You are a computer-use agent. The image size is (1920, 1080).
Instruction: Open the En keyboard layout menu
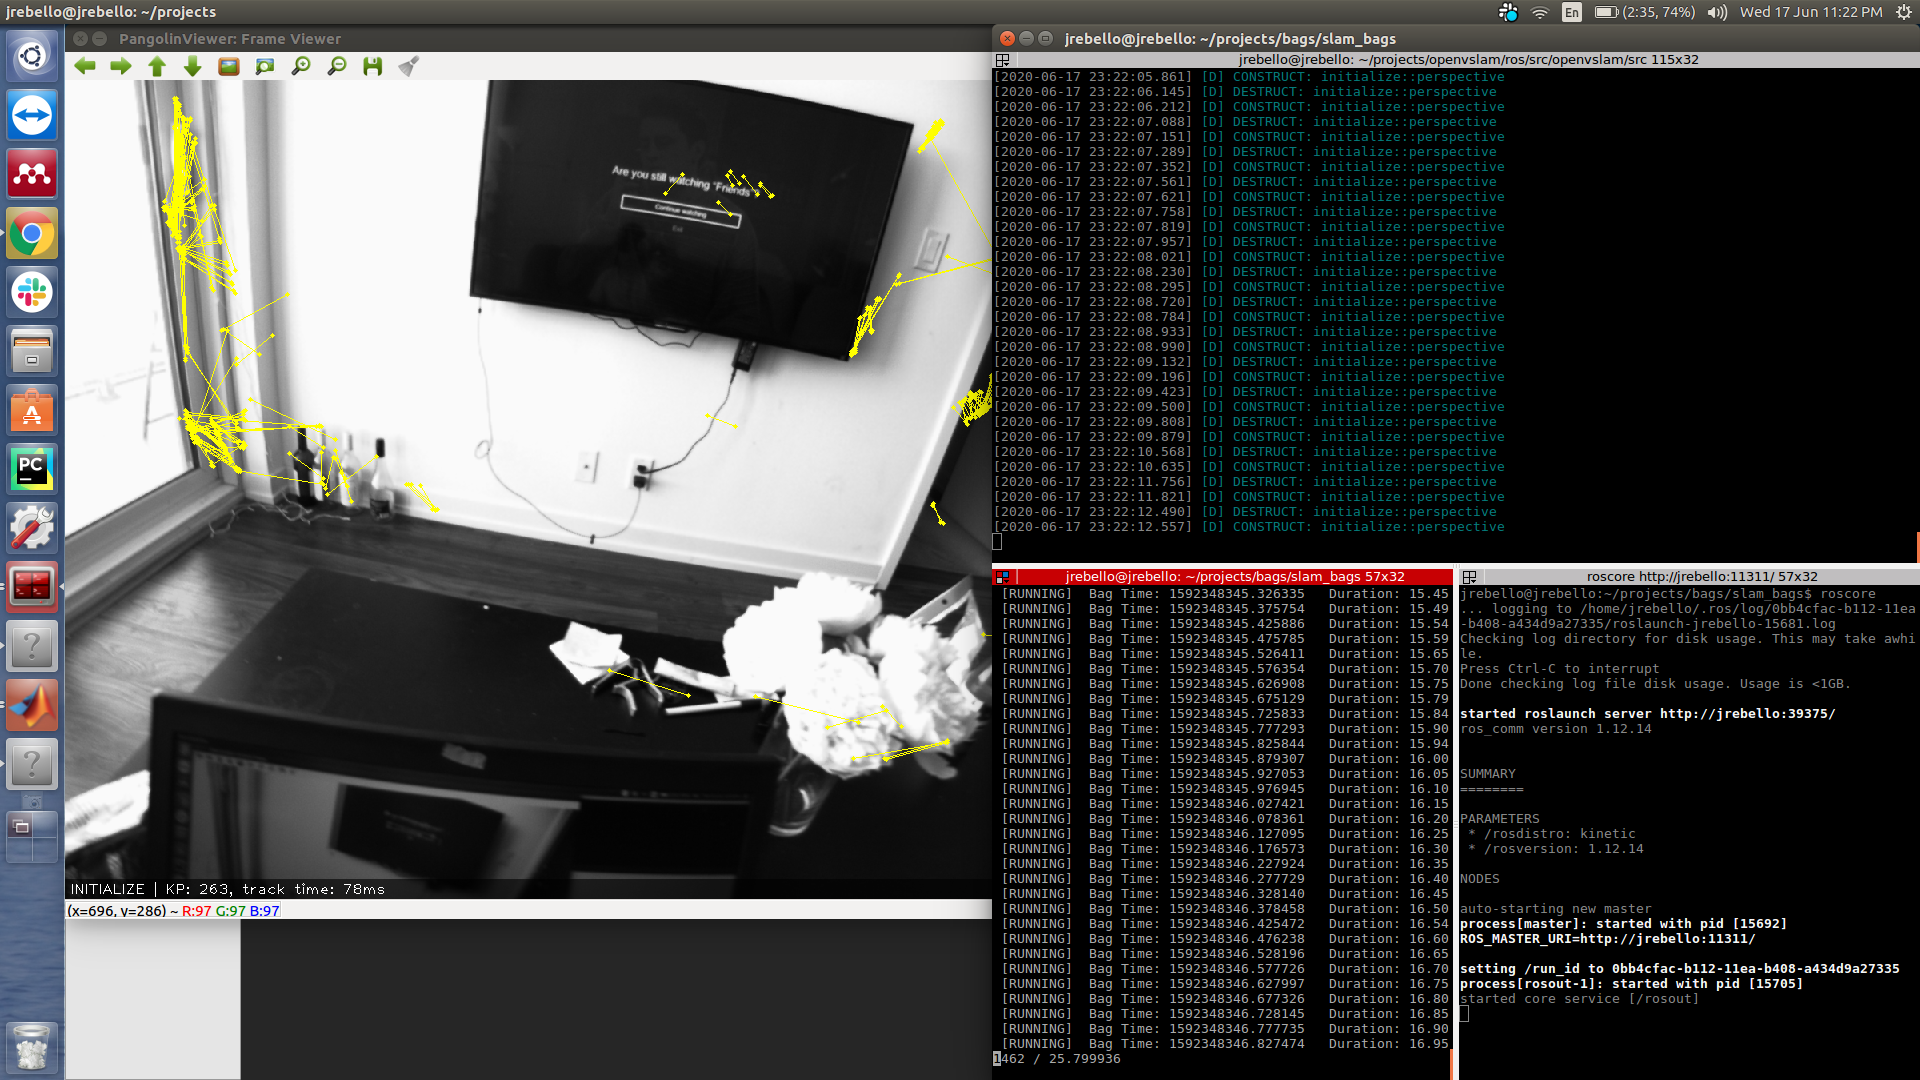1570,12
